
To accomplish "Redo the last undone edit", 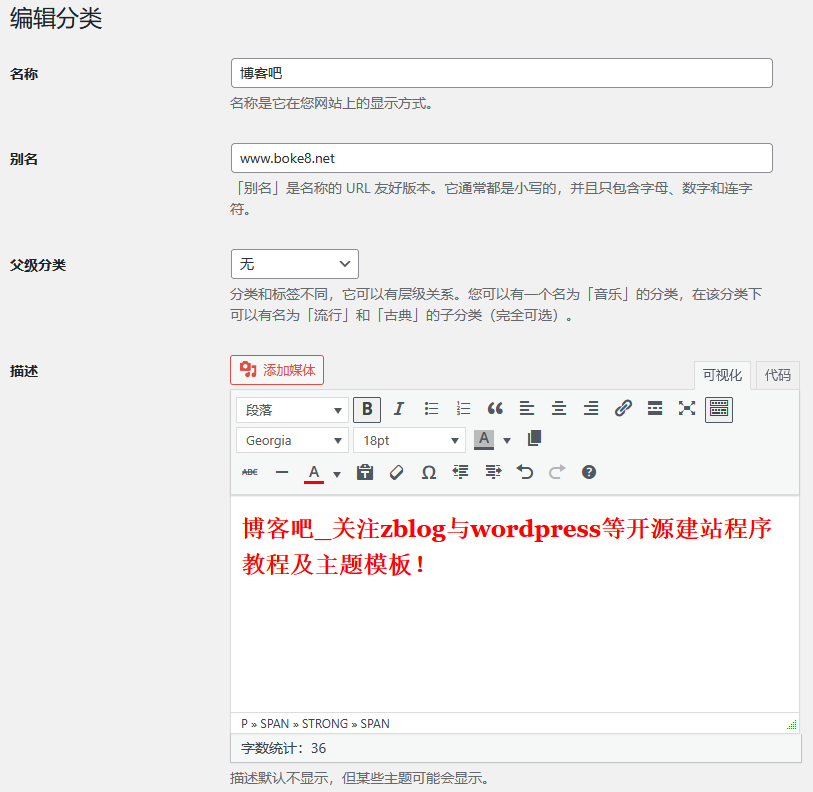I will 557,473.
